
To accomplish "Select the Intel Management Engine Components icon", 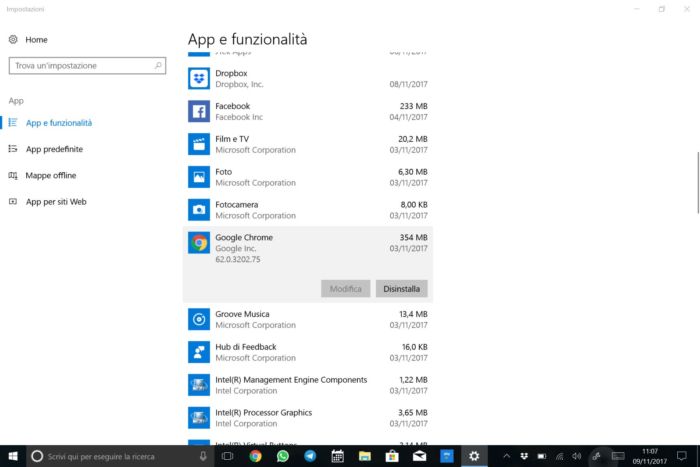I will pos(199,385).
